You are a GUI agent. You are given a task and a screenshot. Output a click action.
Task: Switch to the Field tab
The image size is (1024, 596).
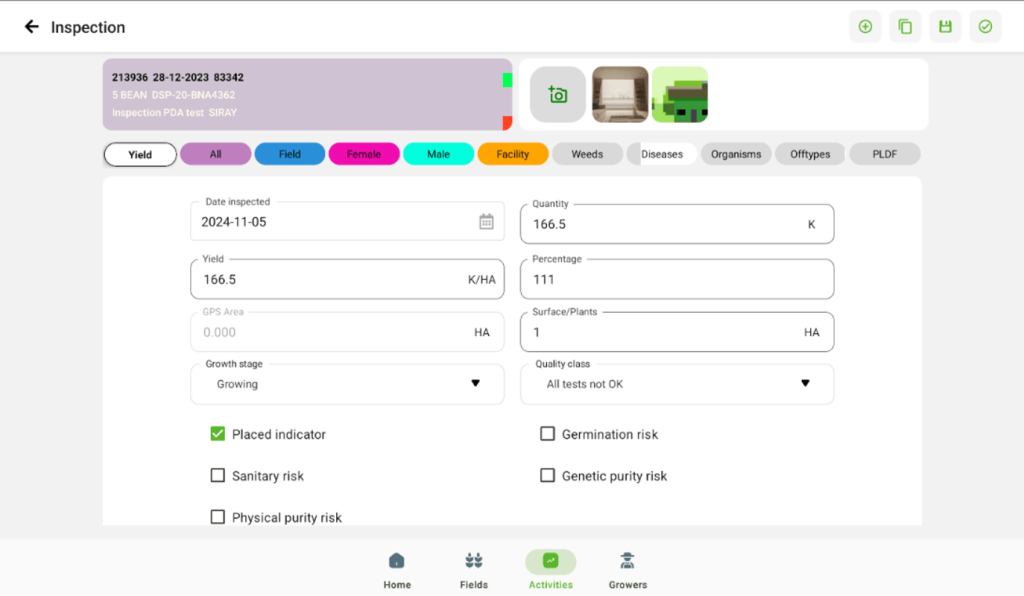290,155
